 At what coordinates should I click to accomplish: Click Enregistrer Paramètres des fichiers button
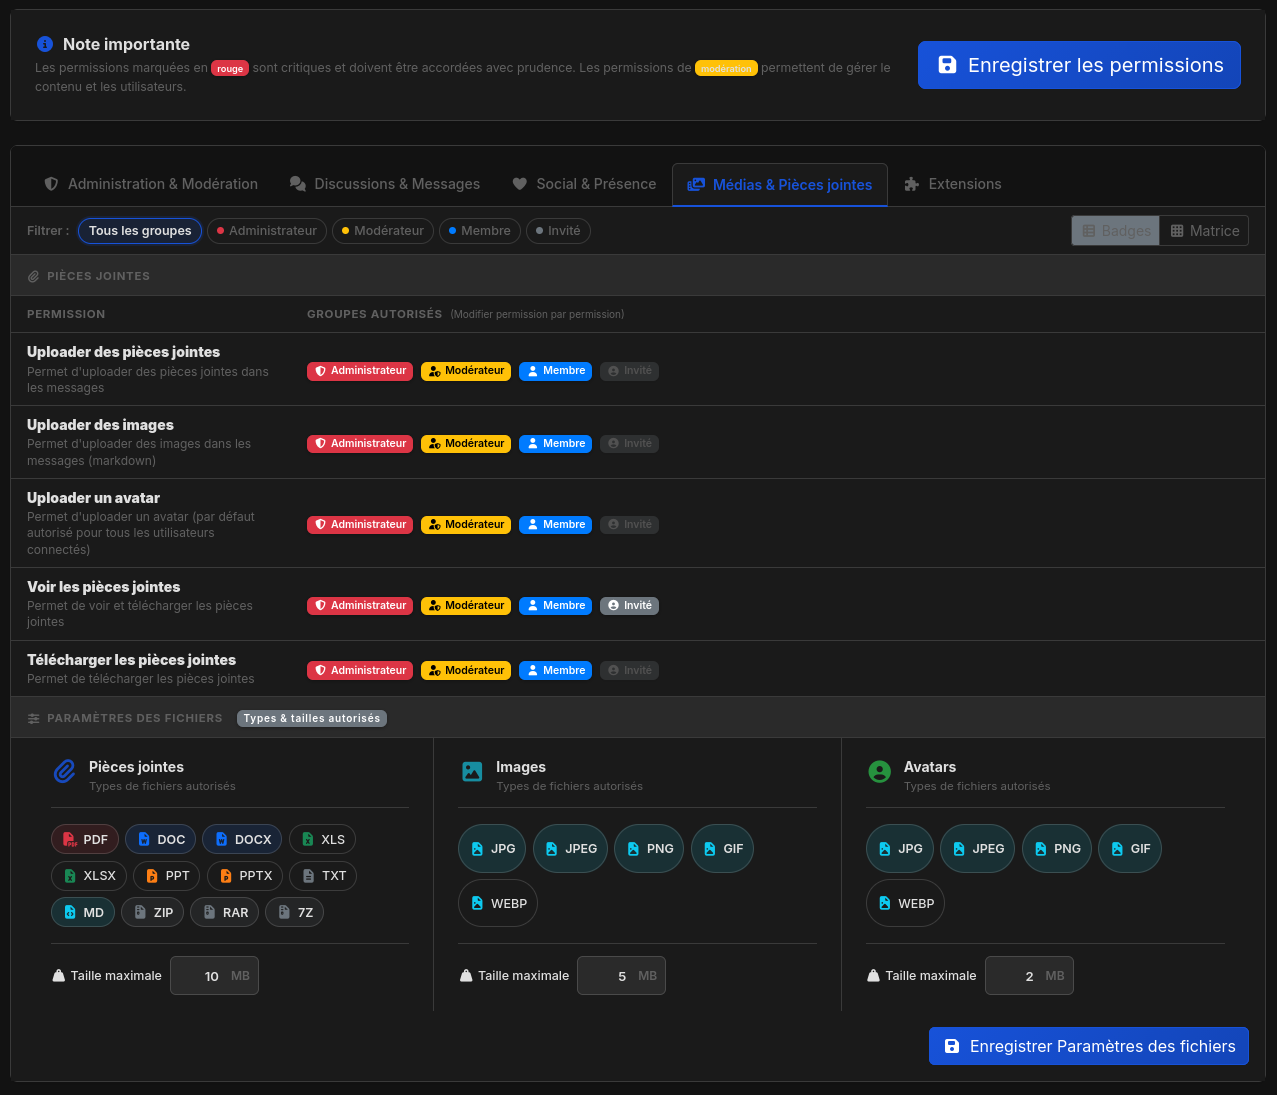click(x=1088, y=1046)
